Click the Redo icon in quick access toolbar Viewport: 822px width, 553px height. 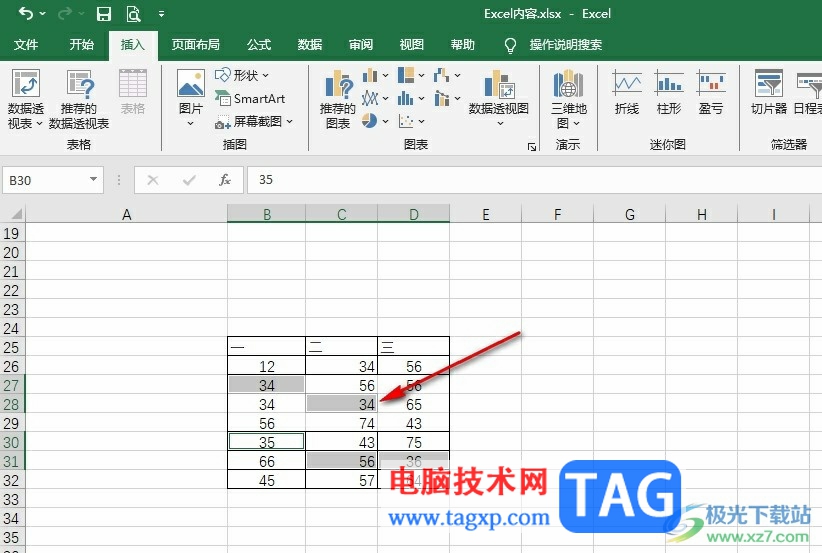tap(64, 14)
